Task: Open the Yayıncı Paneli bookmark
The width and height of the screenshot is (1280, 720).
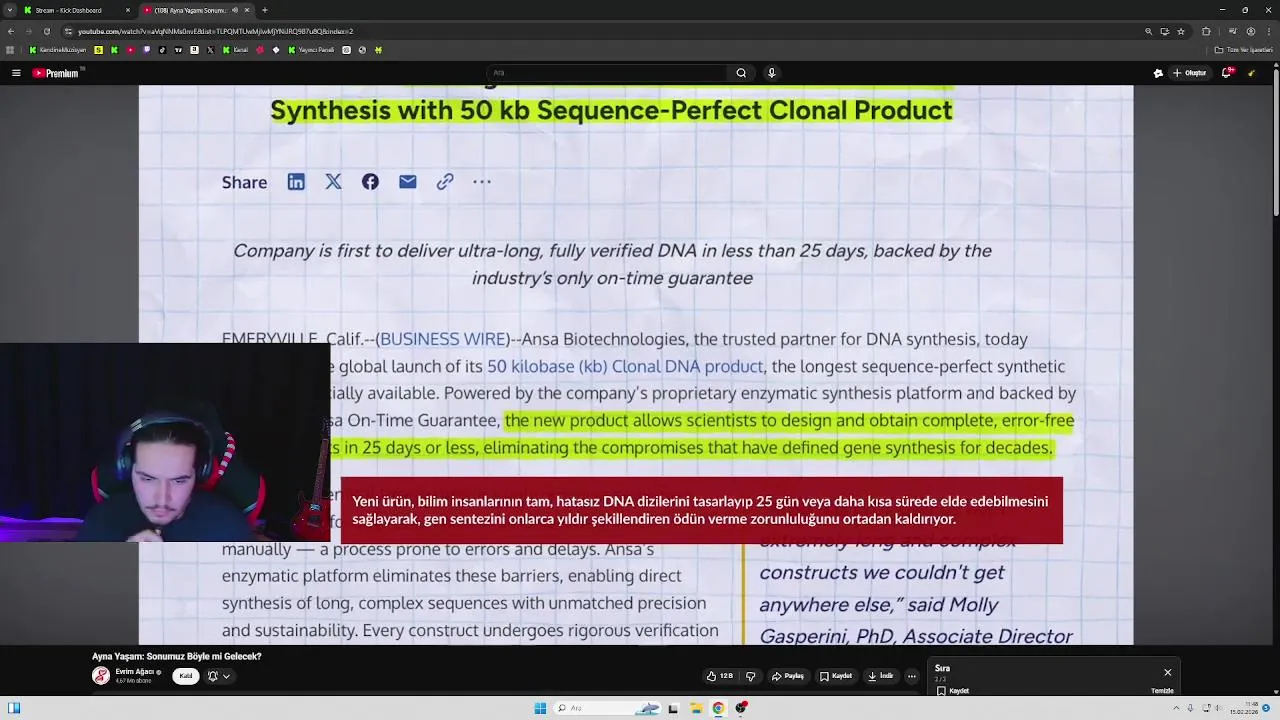Action: pos(312,50)
